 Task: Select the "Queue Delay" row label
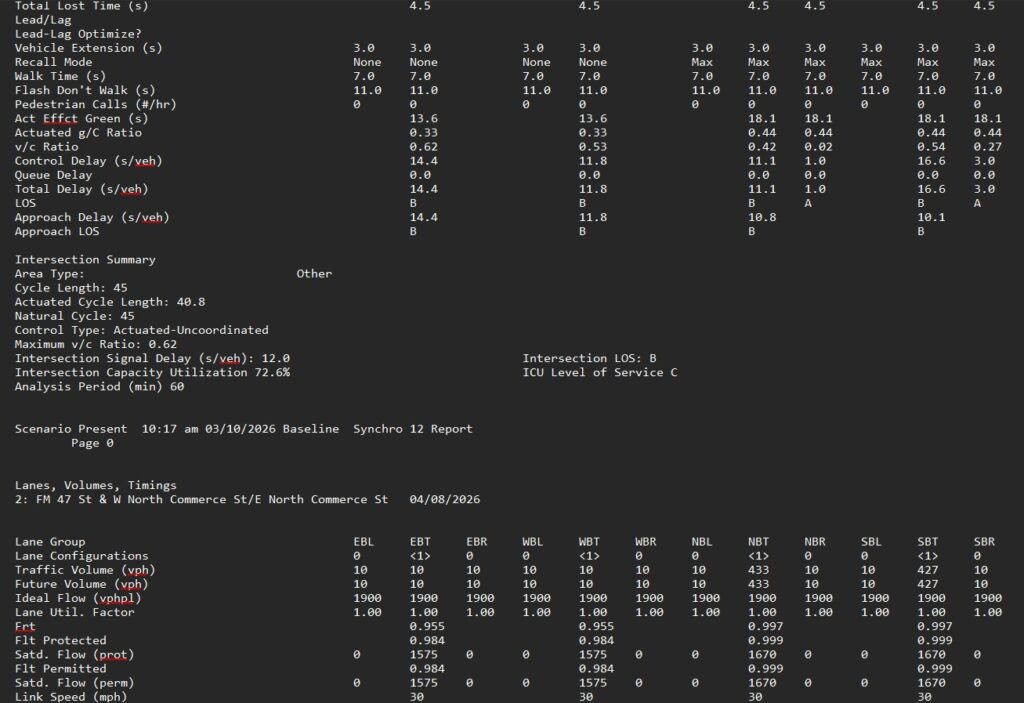click(x=54, y=175)
